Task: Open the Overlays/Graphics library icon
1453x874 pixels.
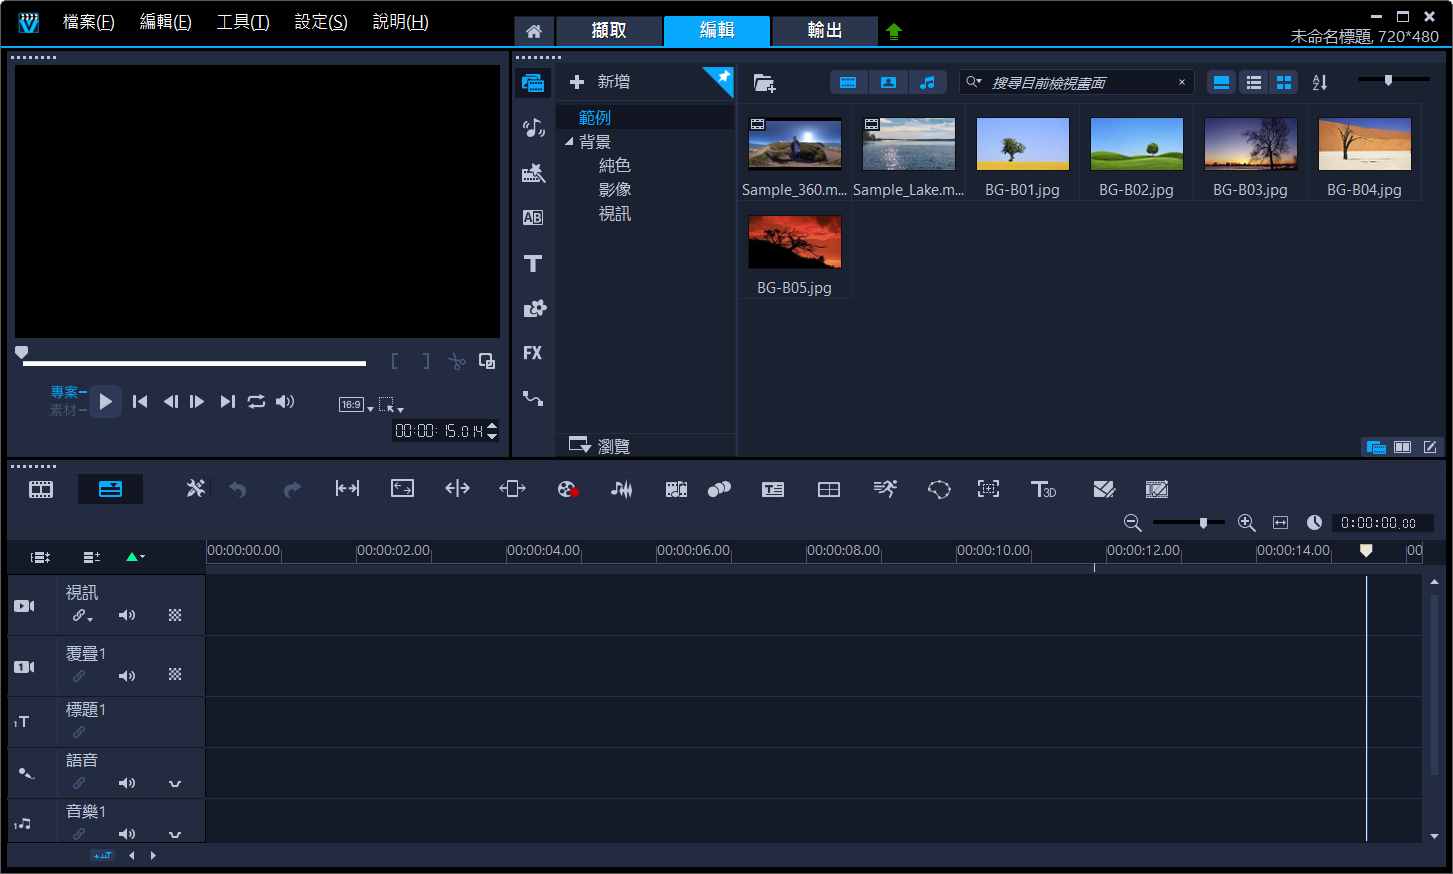Action: [533, 308]
